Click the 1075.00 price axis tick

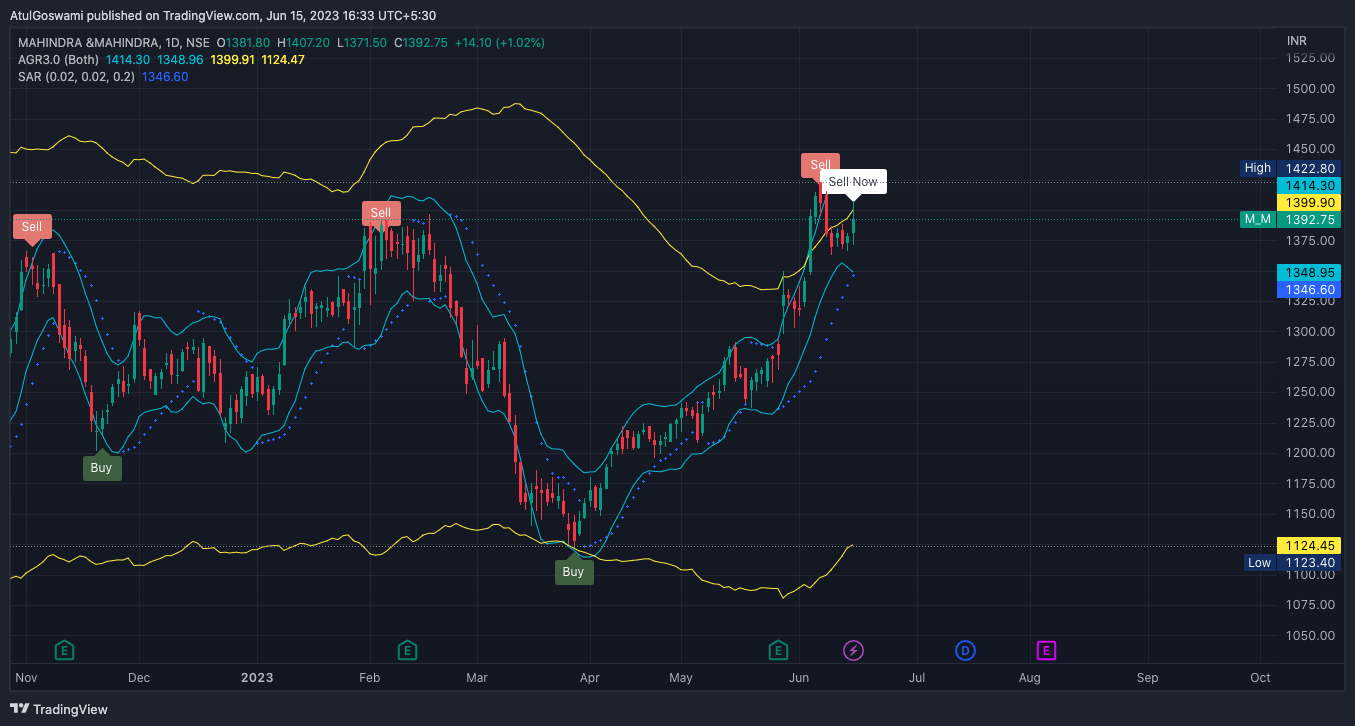[x=1310, y=604]
